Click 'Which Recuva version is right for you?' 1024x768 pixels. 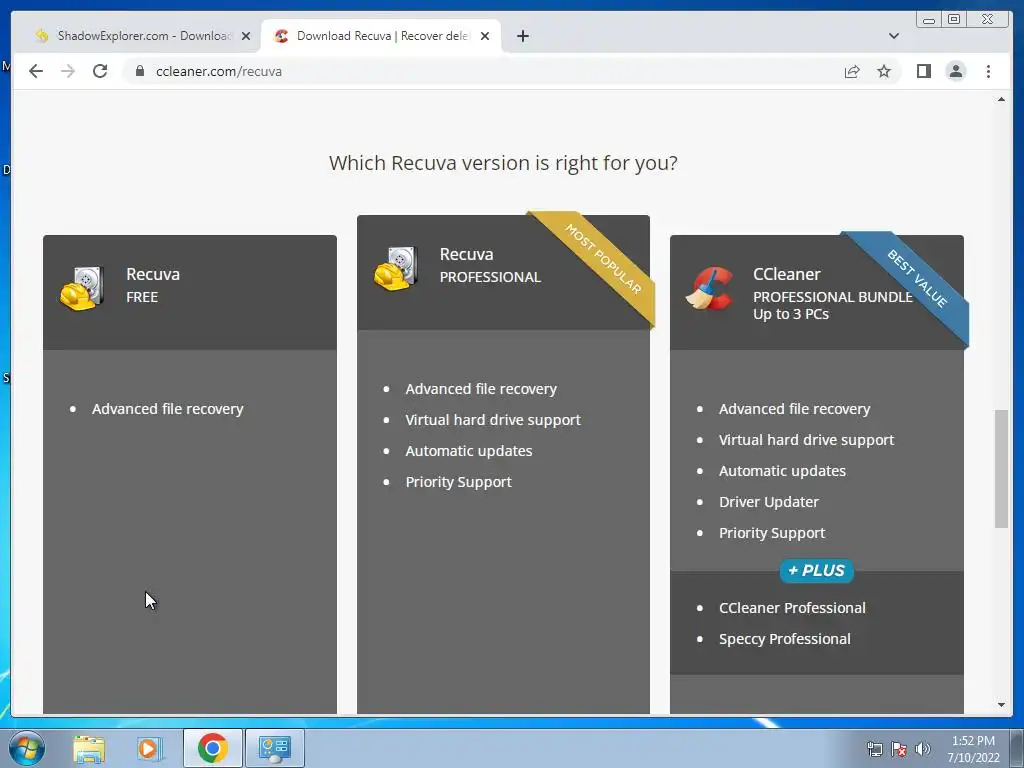[503, 163]
